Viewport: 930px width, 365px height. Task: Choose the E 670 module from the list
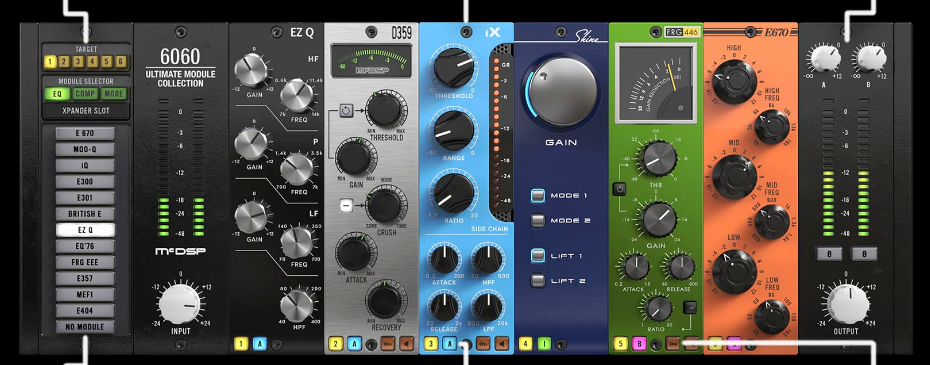click(85, 133)
